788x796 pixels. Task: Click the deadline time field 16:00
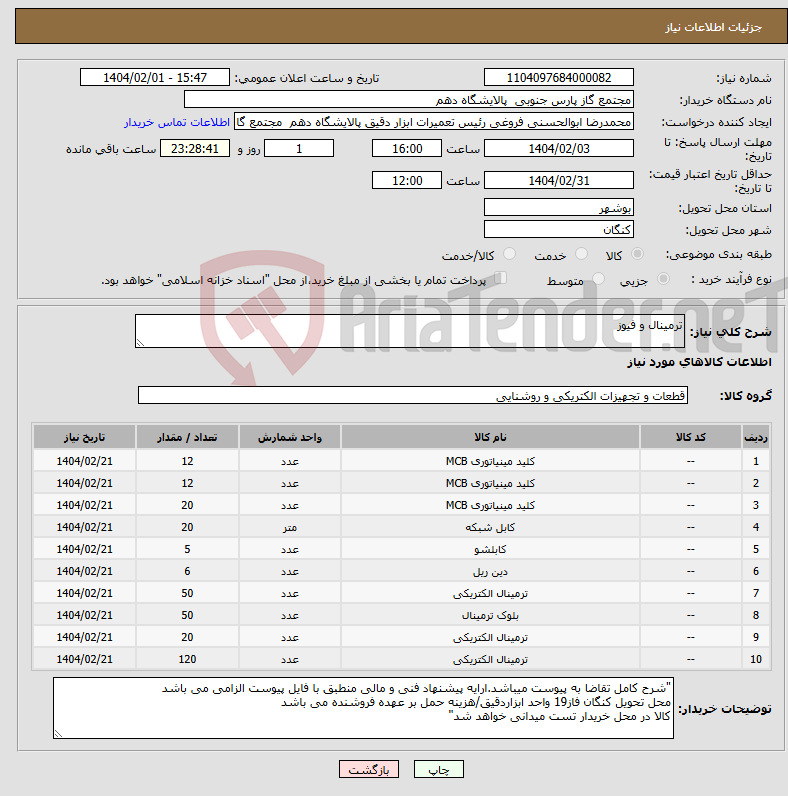407,148
